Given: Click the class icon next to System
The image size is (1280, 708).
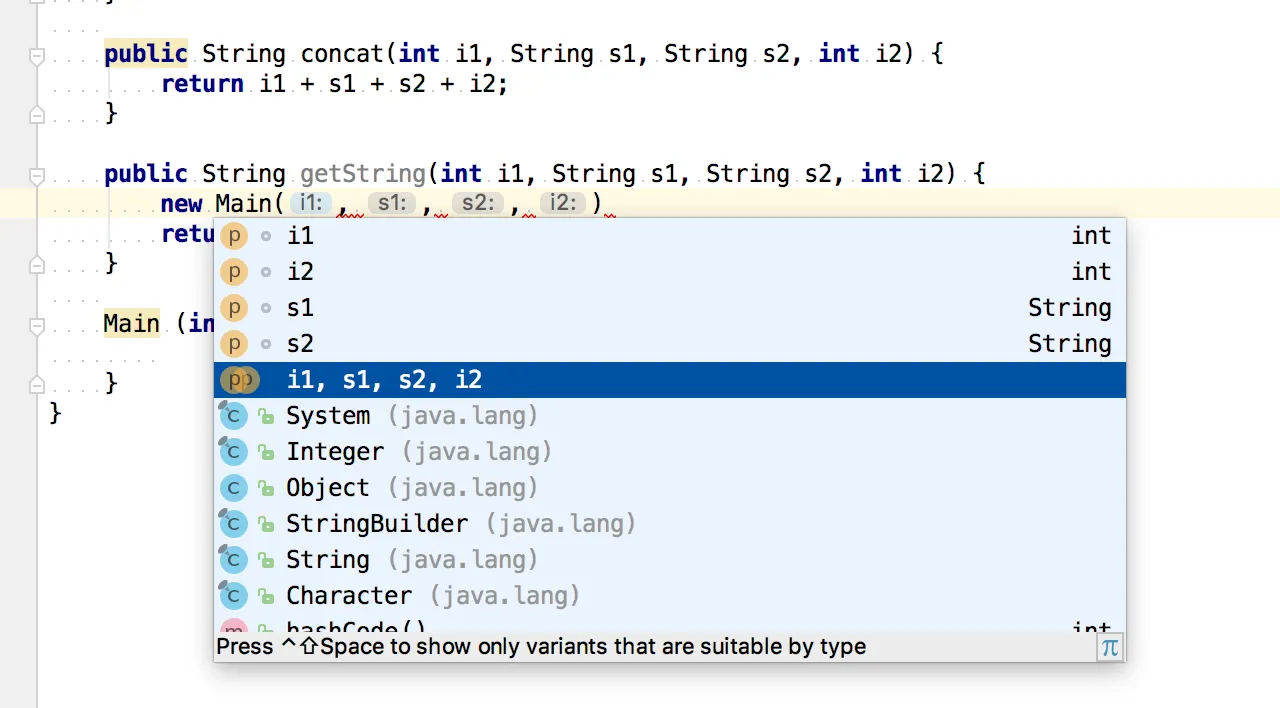Looking at the screenshot, I should click(x=233, y=416).
